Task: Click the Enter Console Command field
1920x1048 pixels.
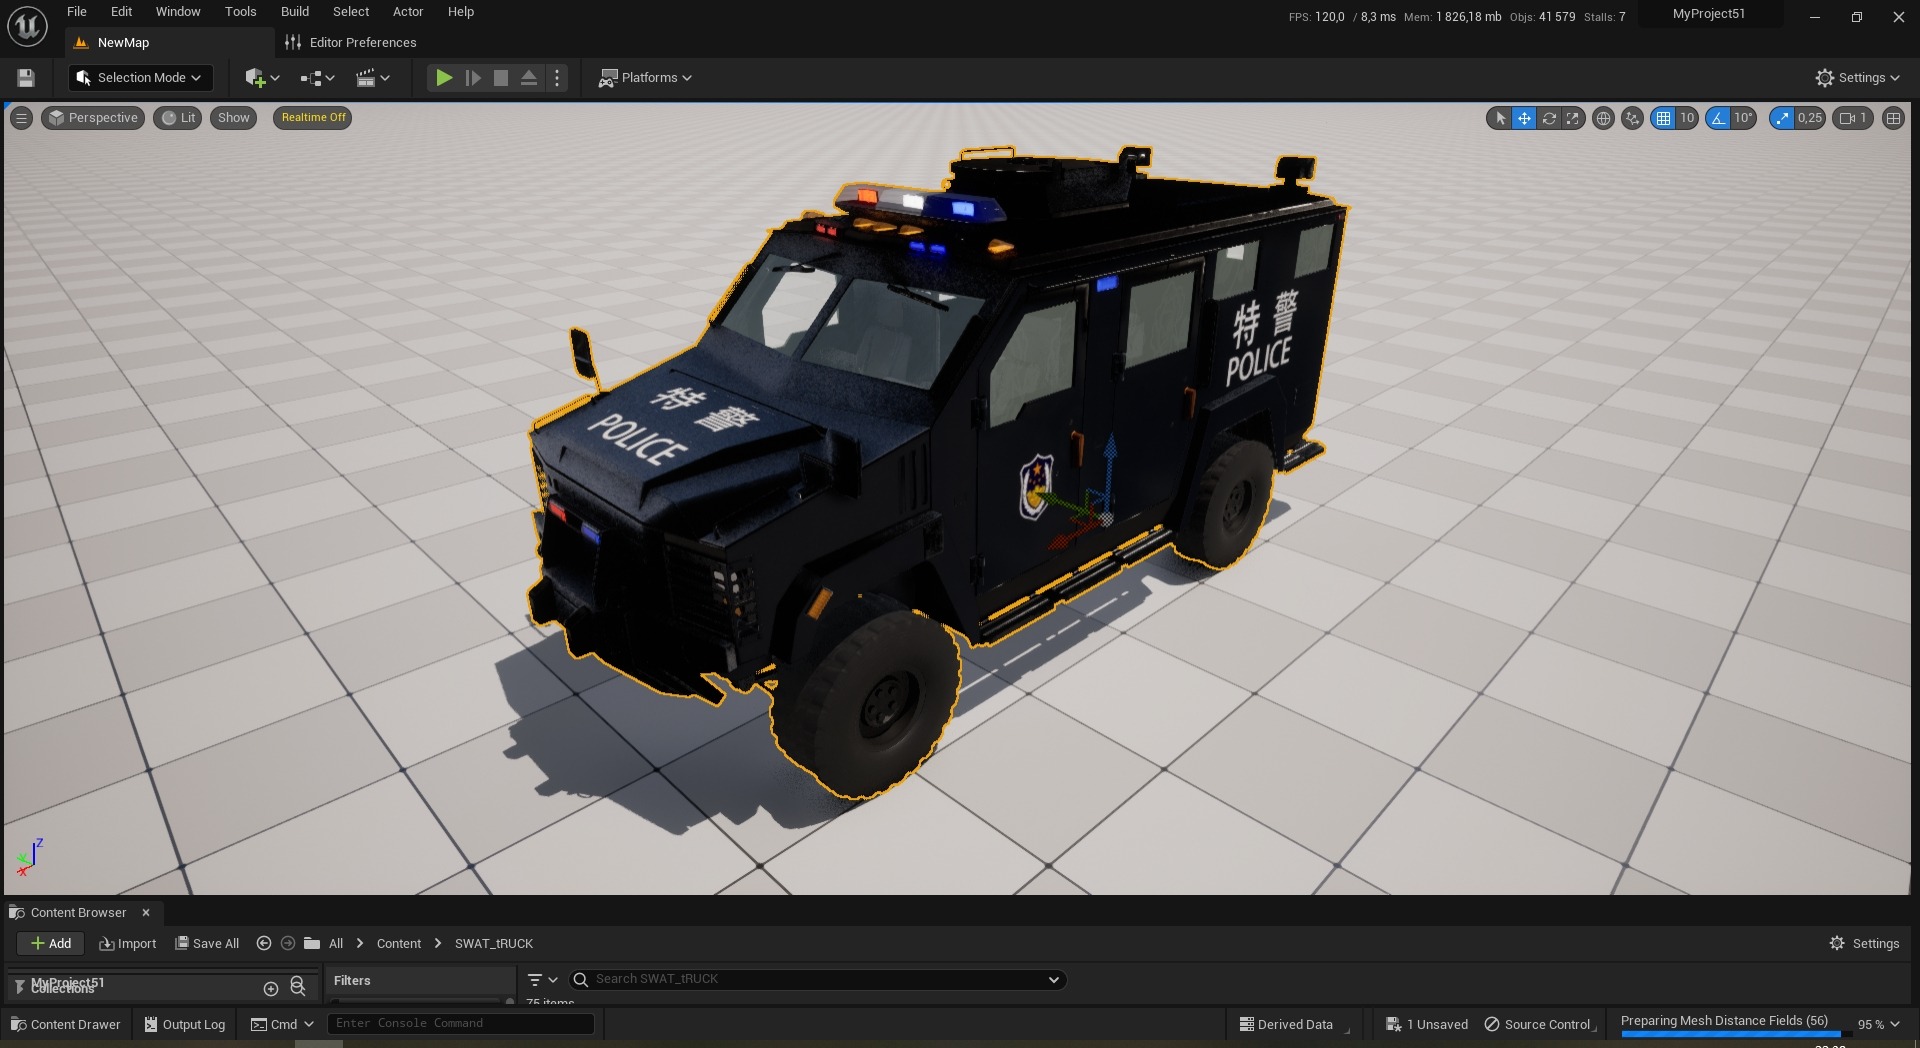Action: (x=461, y=1024)
